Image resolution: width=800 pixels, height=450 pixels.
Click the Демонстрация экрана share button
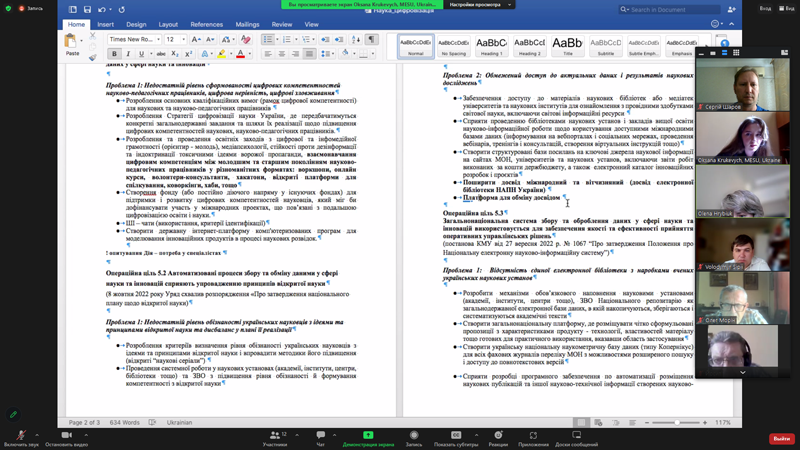(x=368, y=438)
